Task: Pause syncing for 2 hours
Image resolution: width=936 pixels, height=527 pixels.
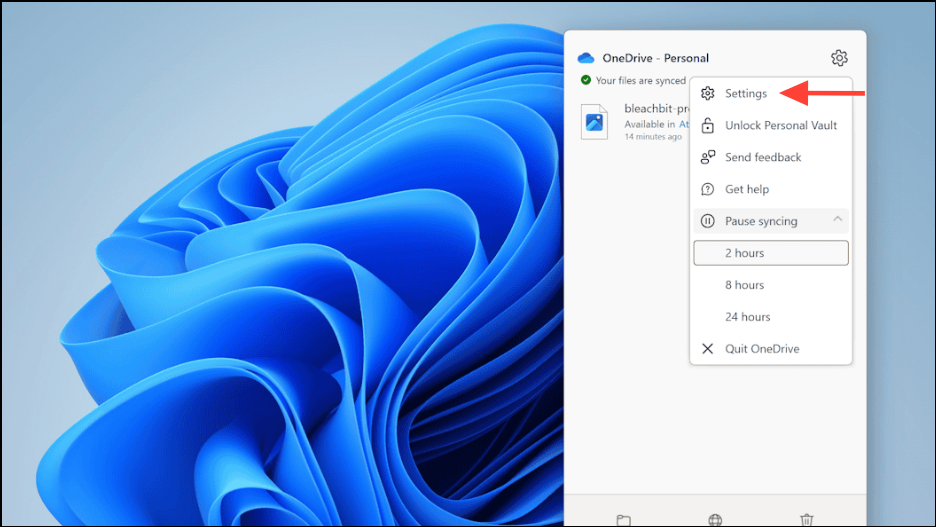Action: 771,253
